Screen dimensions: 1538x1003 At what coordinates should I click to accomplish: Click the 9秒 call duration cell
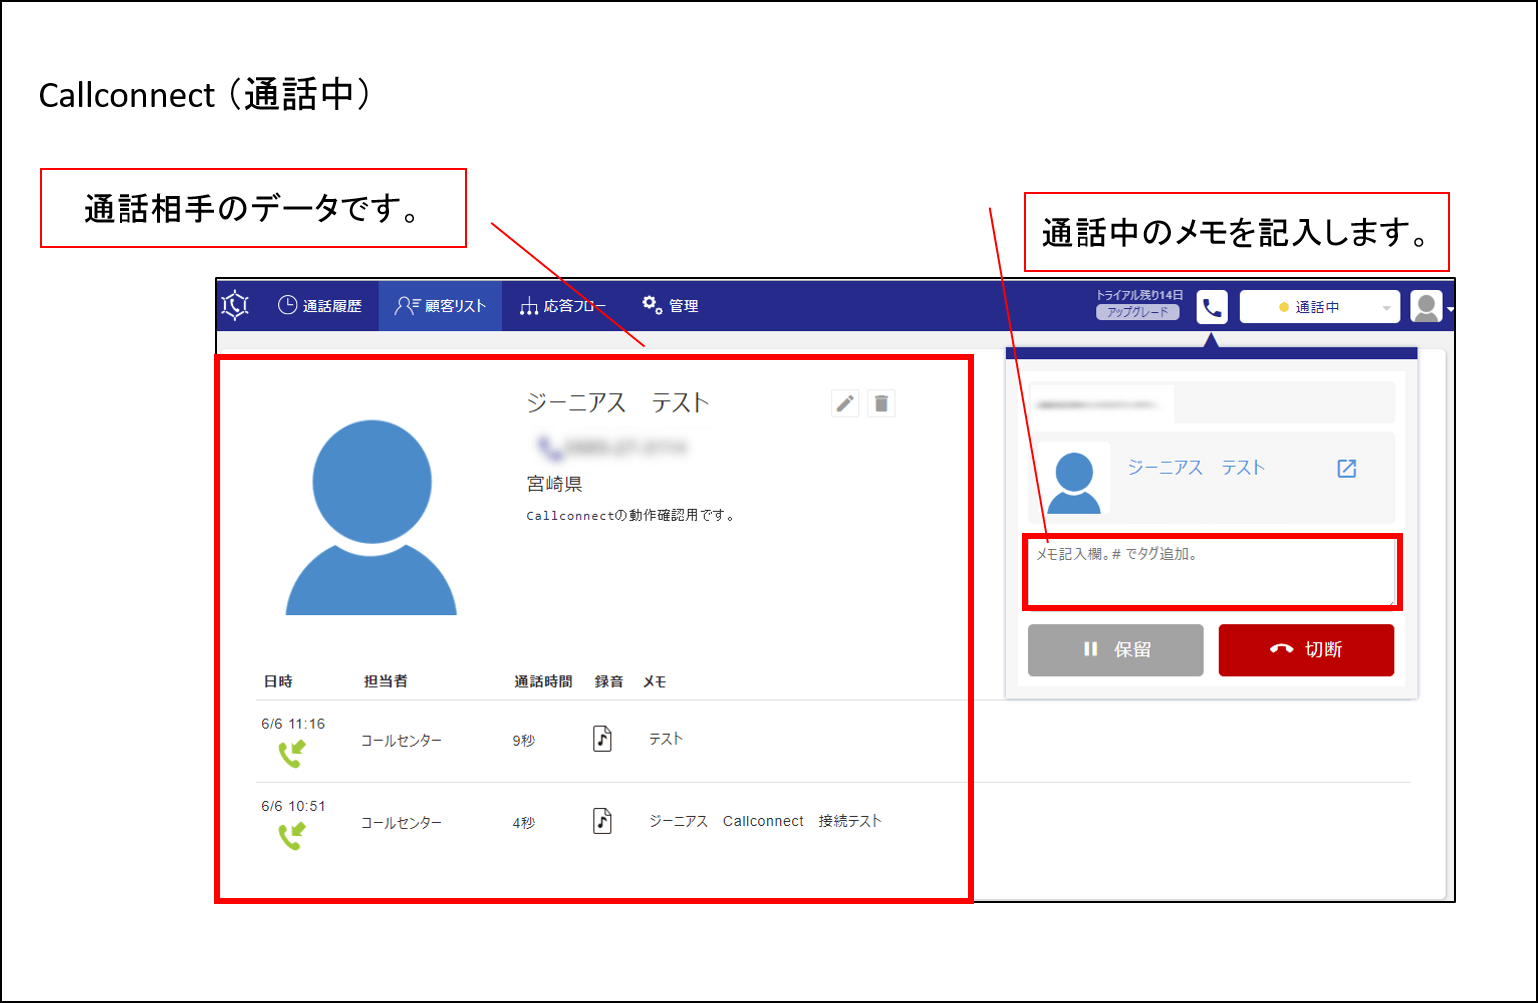(524, 741)
